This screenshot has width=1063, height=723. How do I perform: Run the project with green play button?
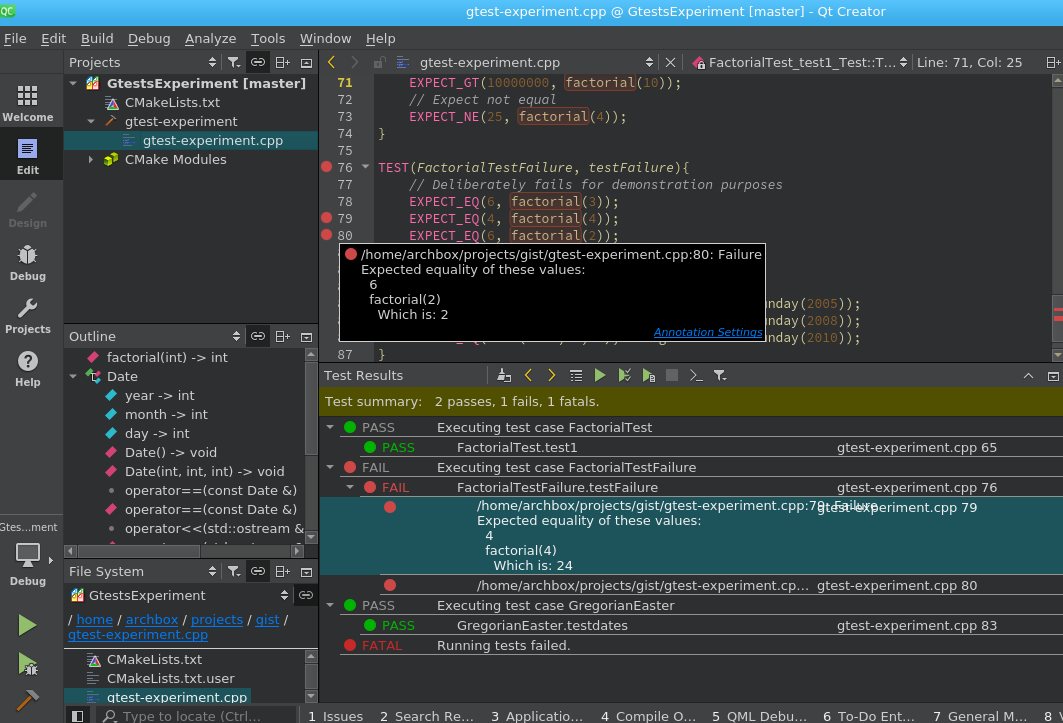pyautogui.click(x=27, y=625)
